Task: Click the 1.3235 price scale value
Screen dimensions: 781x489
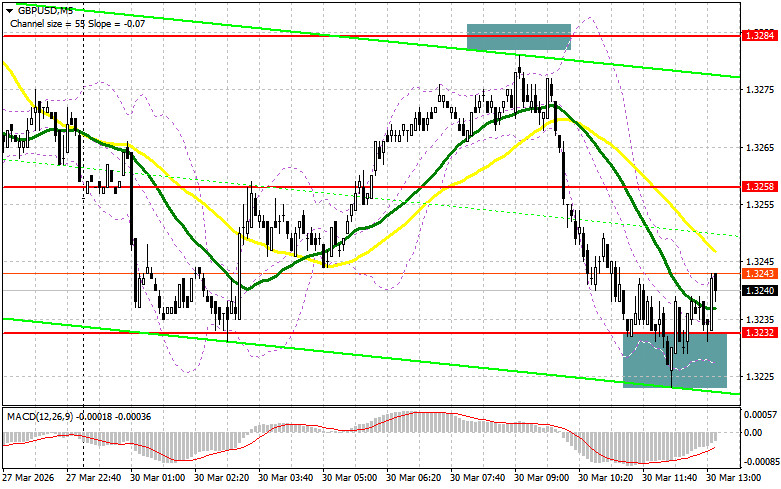Action: [x=760, y=319]
